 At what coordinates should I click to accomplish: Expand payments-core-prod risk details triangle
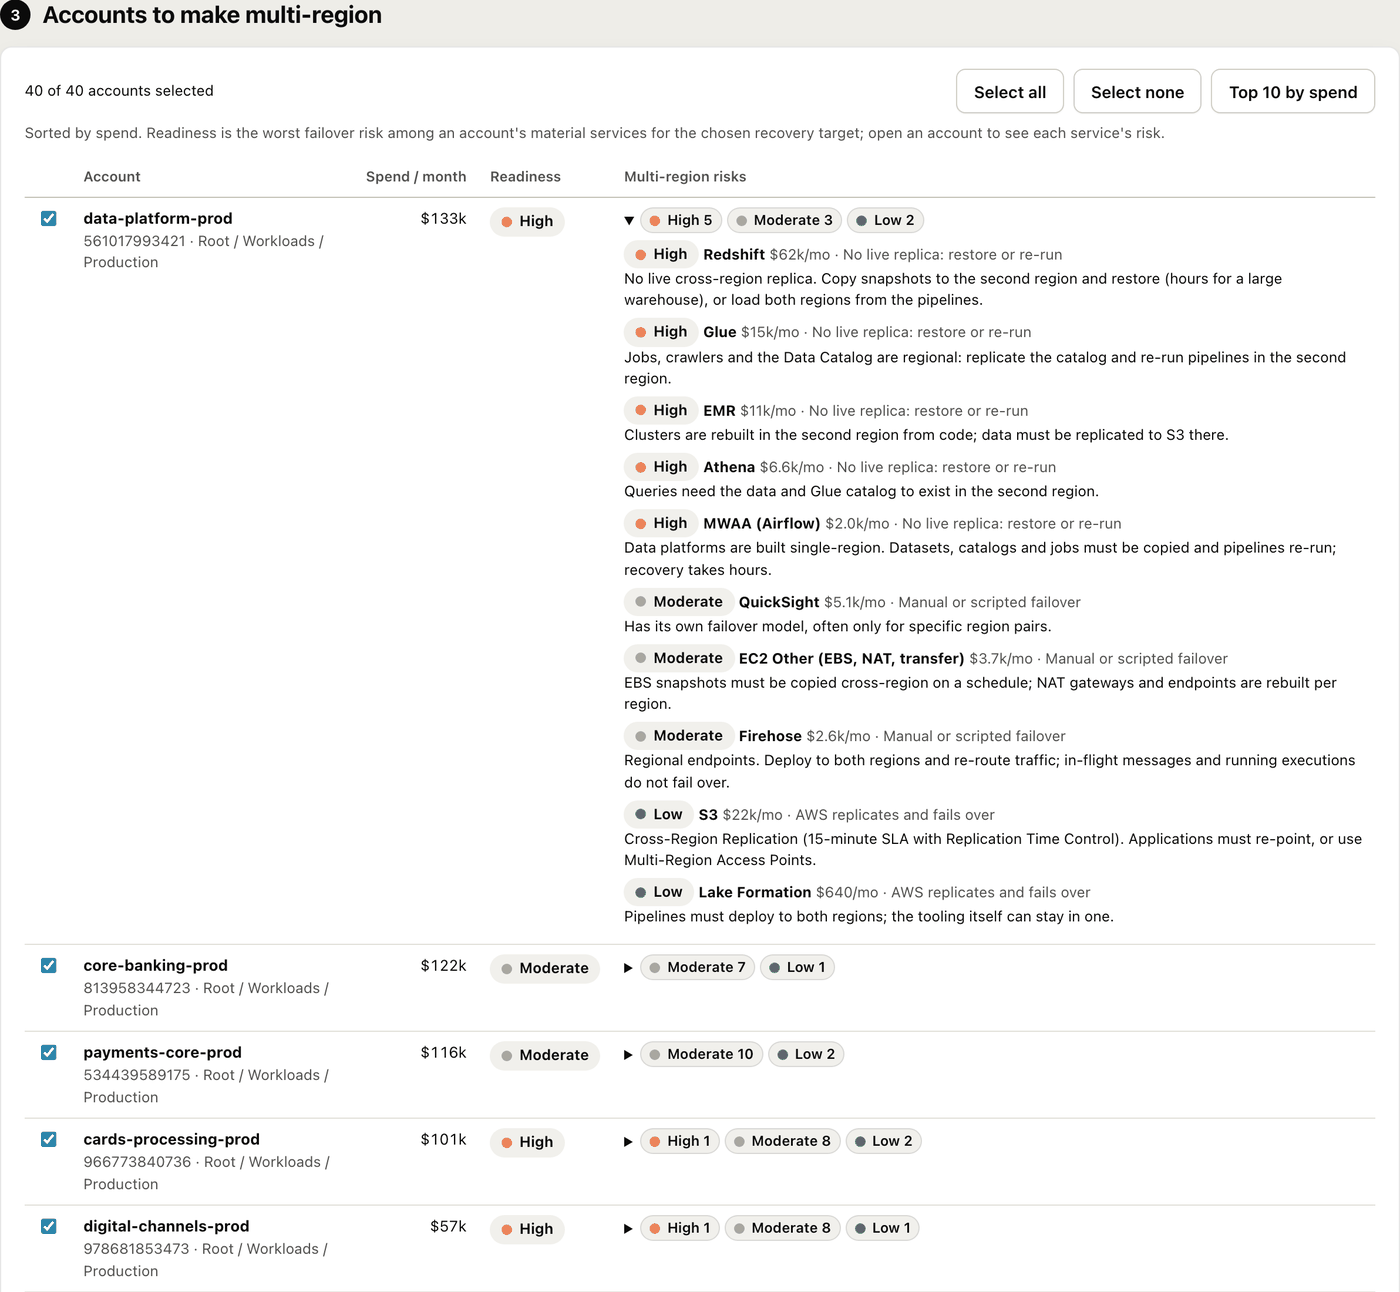pos(628,1055)
